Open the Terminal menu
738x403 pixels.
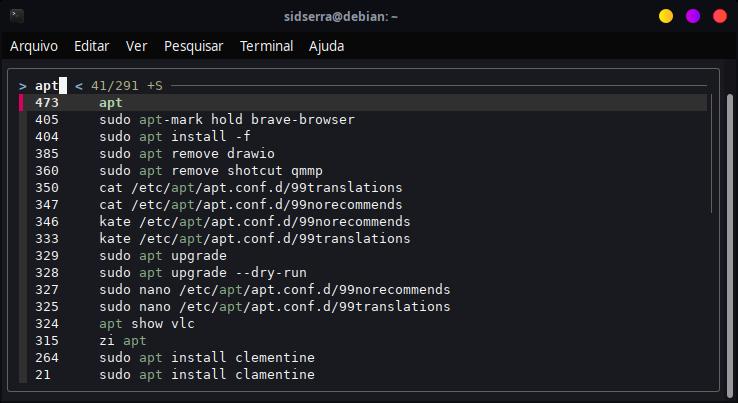pyautogui.click(x=267, y=46)
